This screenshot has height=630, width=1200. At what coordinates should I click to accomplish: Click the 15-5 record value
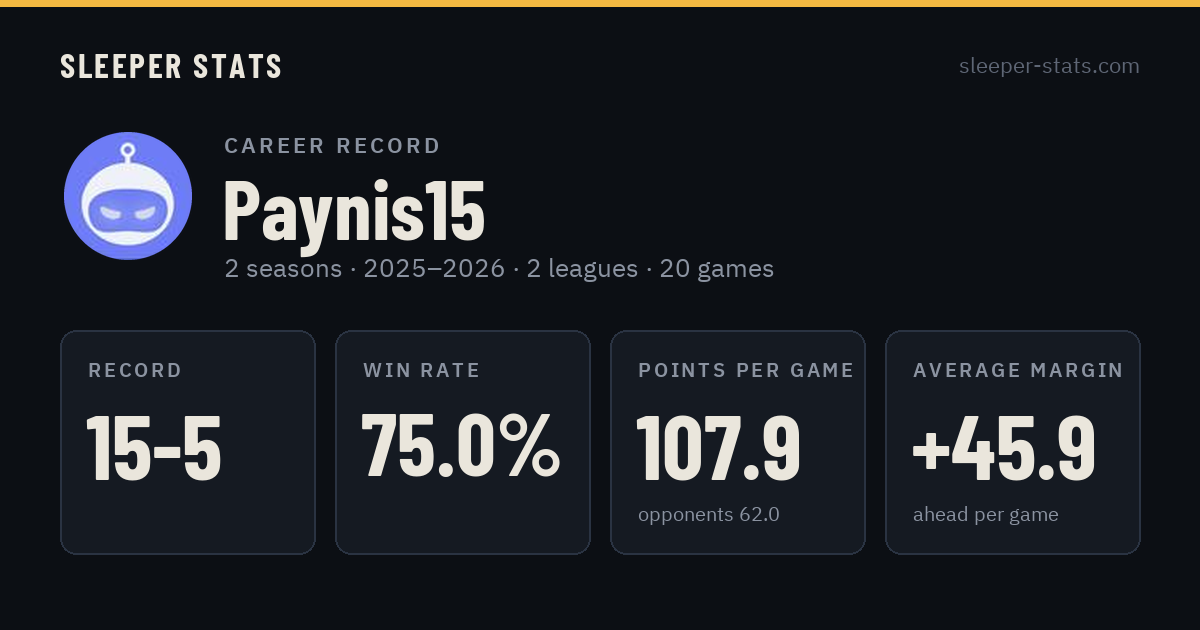tap(154, 448)
